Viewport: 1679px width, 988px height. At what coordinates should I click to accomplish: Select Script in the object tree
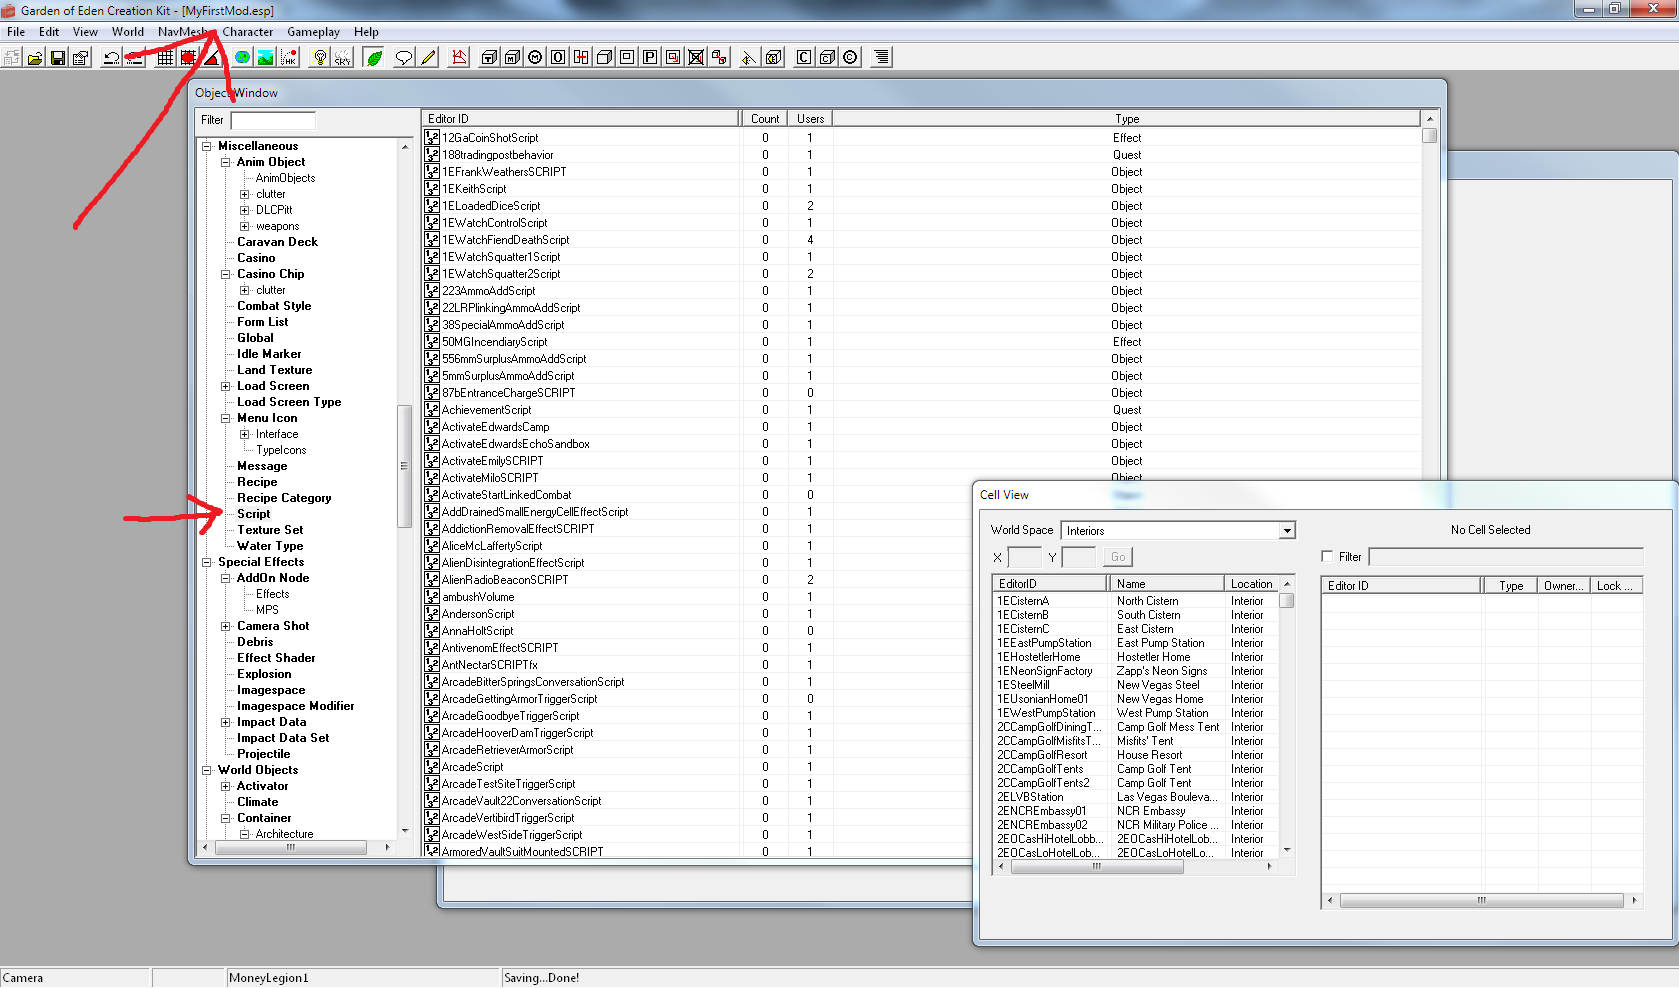pos(254,514)
